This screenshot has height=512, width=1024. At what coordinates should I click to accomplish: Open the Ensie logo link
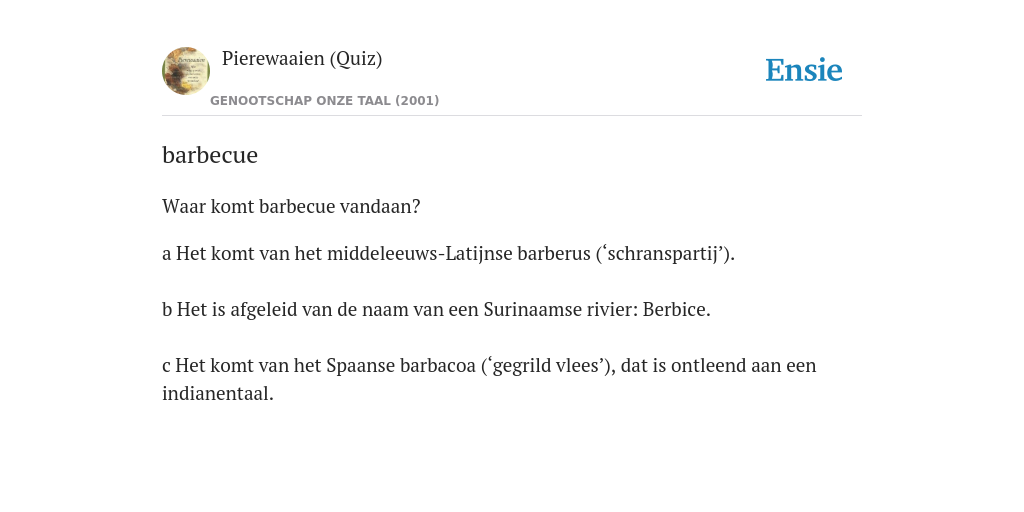804,70
